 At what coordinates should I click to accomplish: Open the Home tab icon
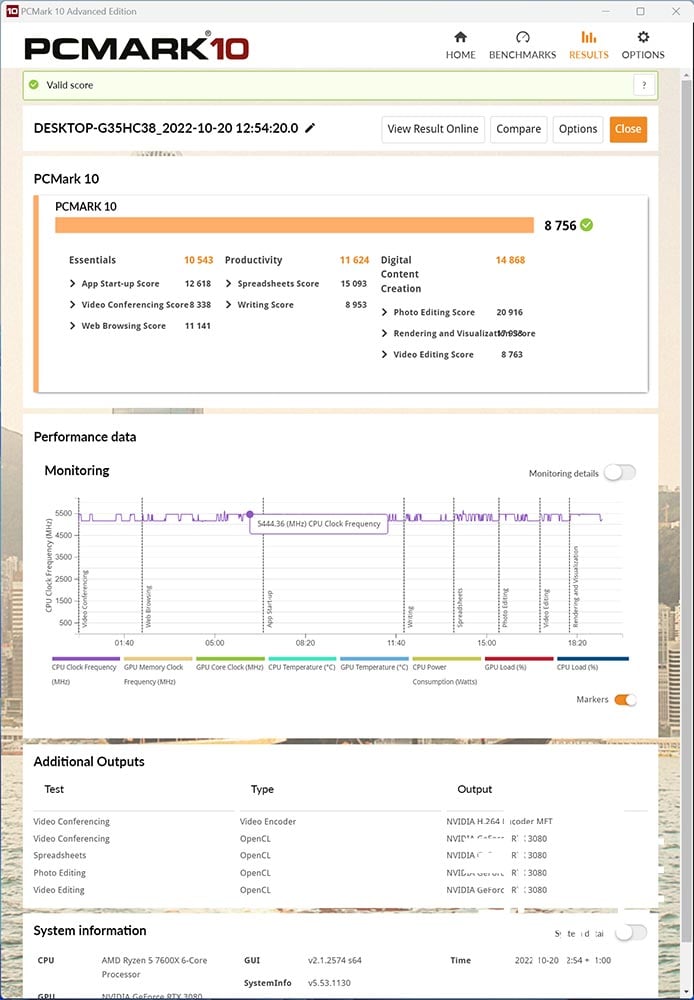click(x=460, y=37)
